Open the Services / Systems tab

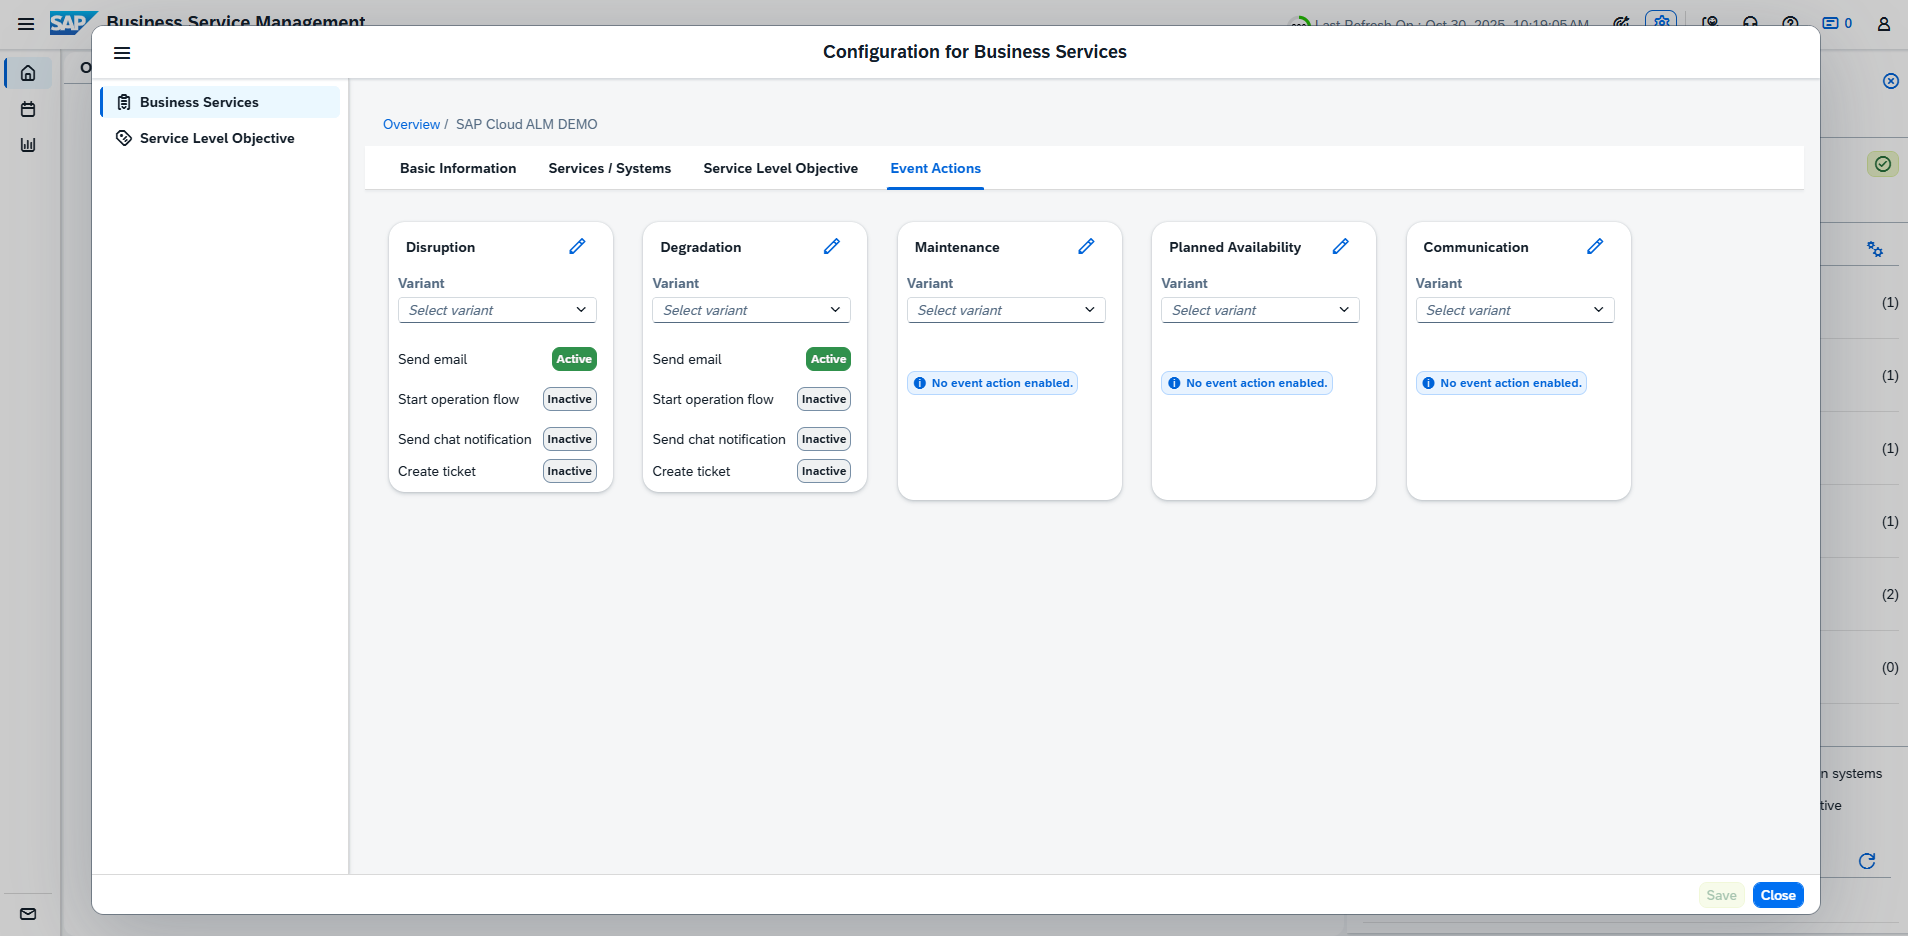tap(609, 168)
